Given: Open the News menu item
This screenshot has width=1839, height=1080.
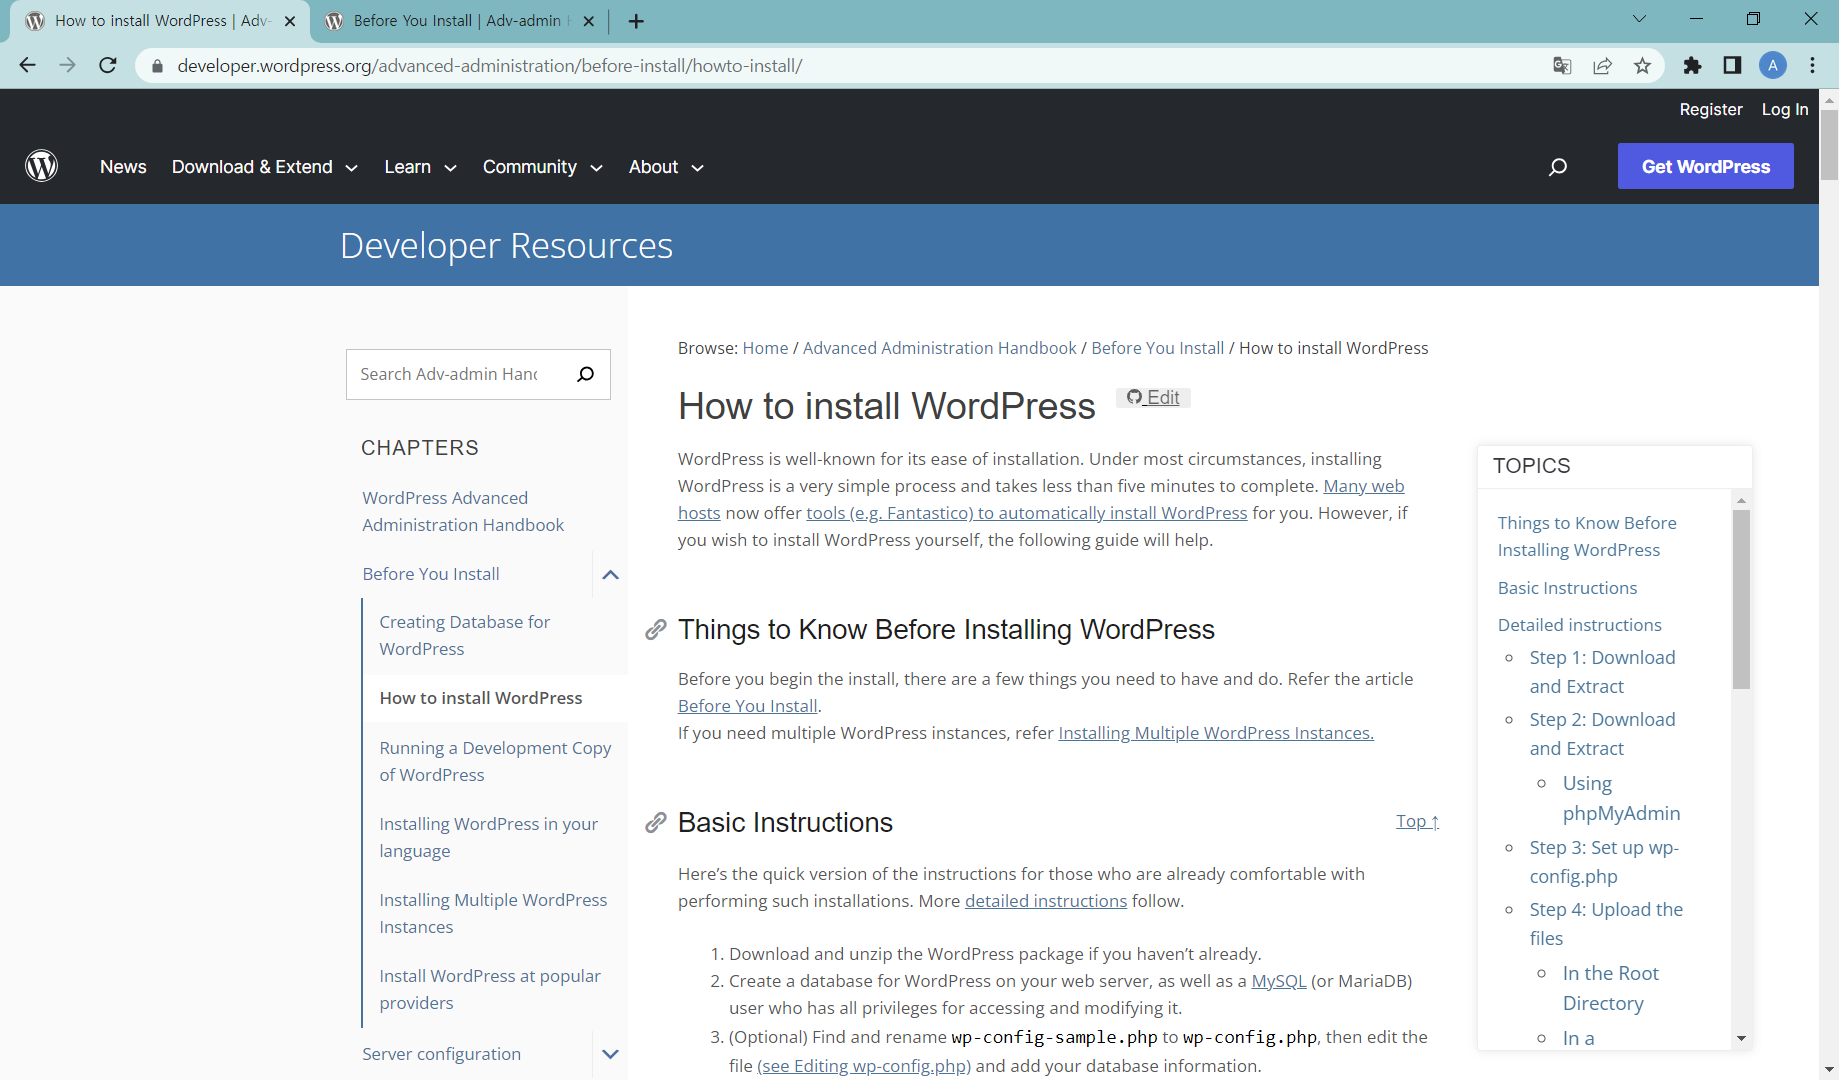Looking at the screenshot, I should pos(123,167).
